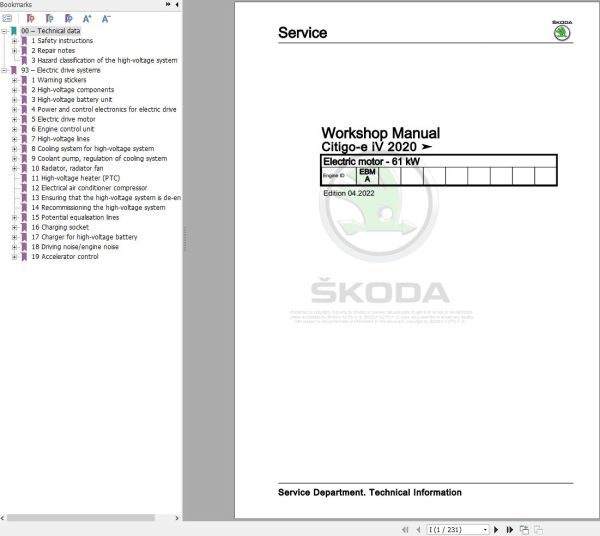Image resolution: width=600 pixels, height=536 pixels.
Task: Select the 1 Safety instructions bookmark text
Action: (x=62, y=41)
